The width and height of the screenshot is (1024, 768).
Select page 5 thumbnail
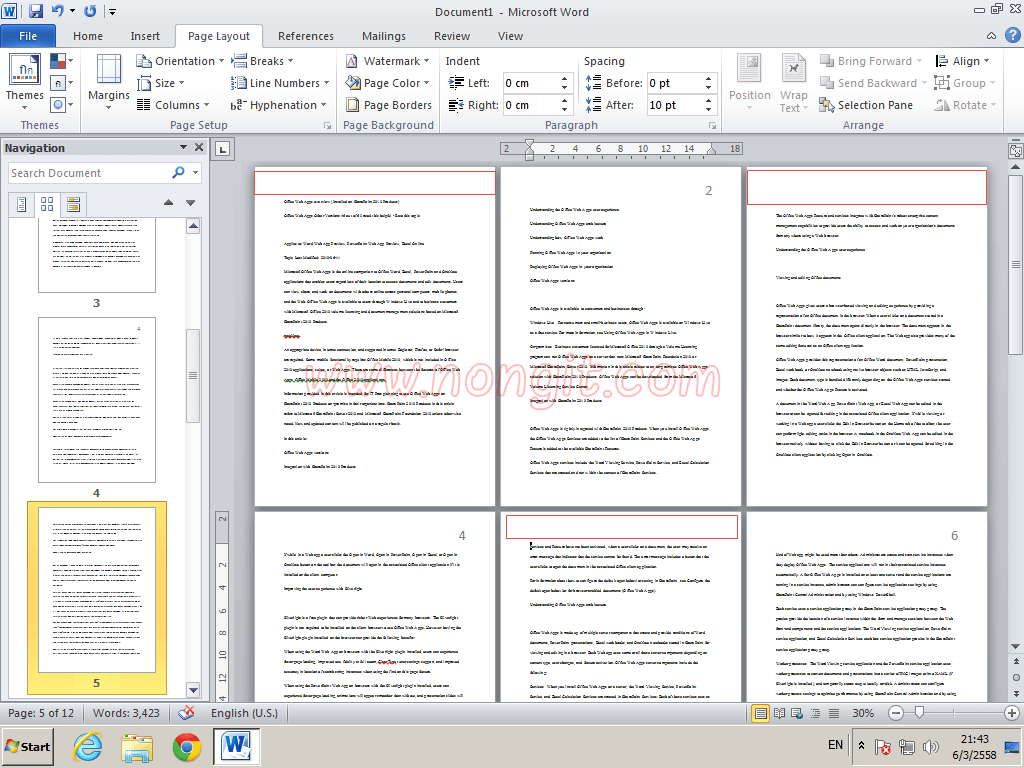click(x=97, y=590)
